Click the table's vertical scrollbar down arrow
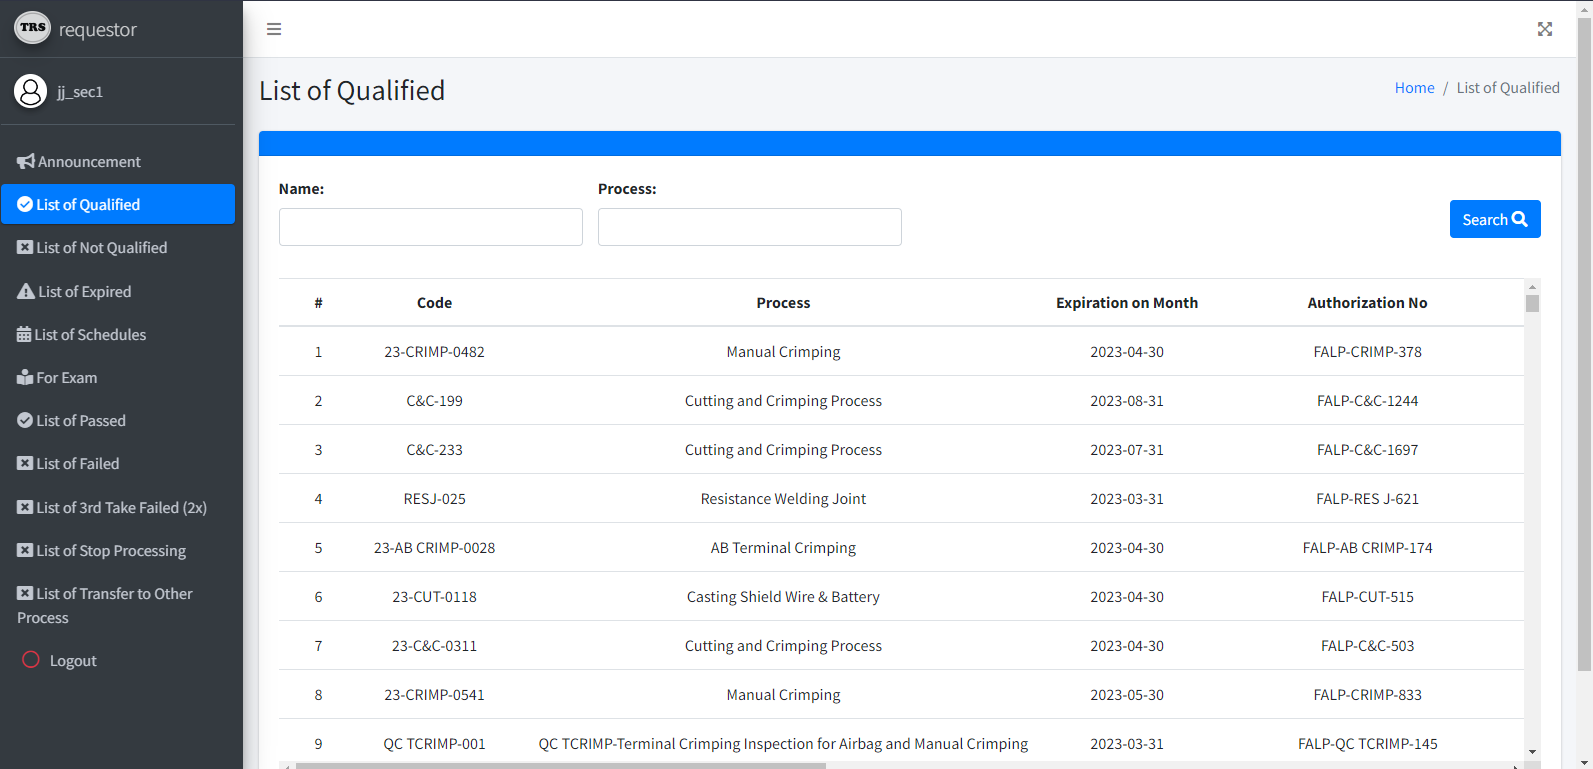 [x=1532, y=752]
